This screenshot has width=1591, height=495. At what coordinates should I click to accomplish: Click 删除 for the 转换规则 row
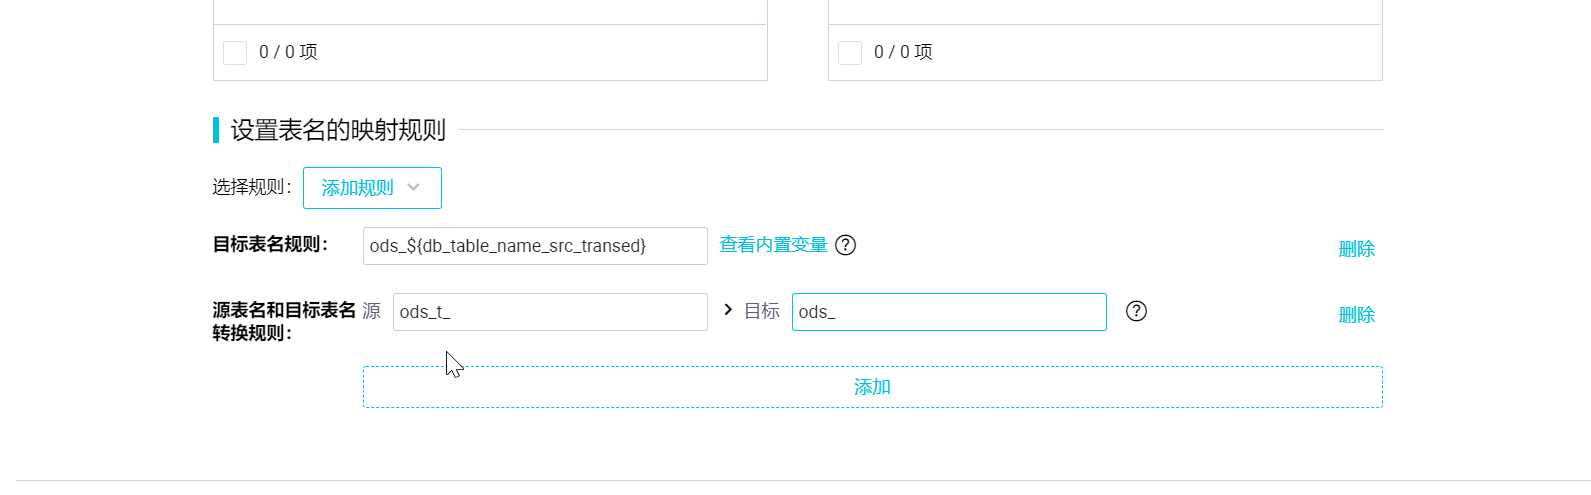pyautogui.click(x=1356, y=315)
